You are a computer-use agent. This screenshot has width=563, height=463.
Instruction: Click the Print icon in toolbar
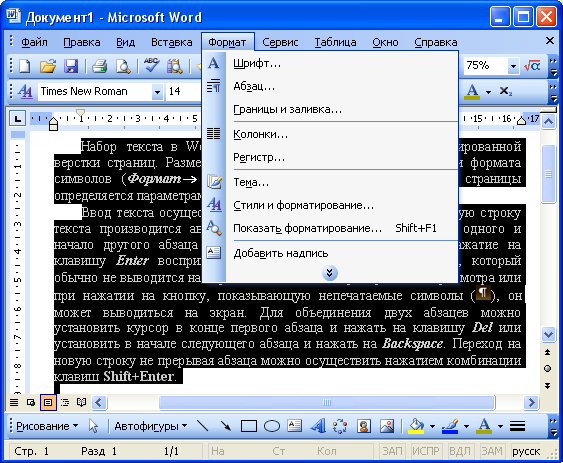click(99, 66)
